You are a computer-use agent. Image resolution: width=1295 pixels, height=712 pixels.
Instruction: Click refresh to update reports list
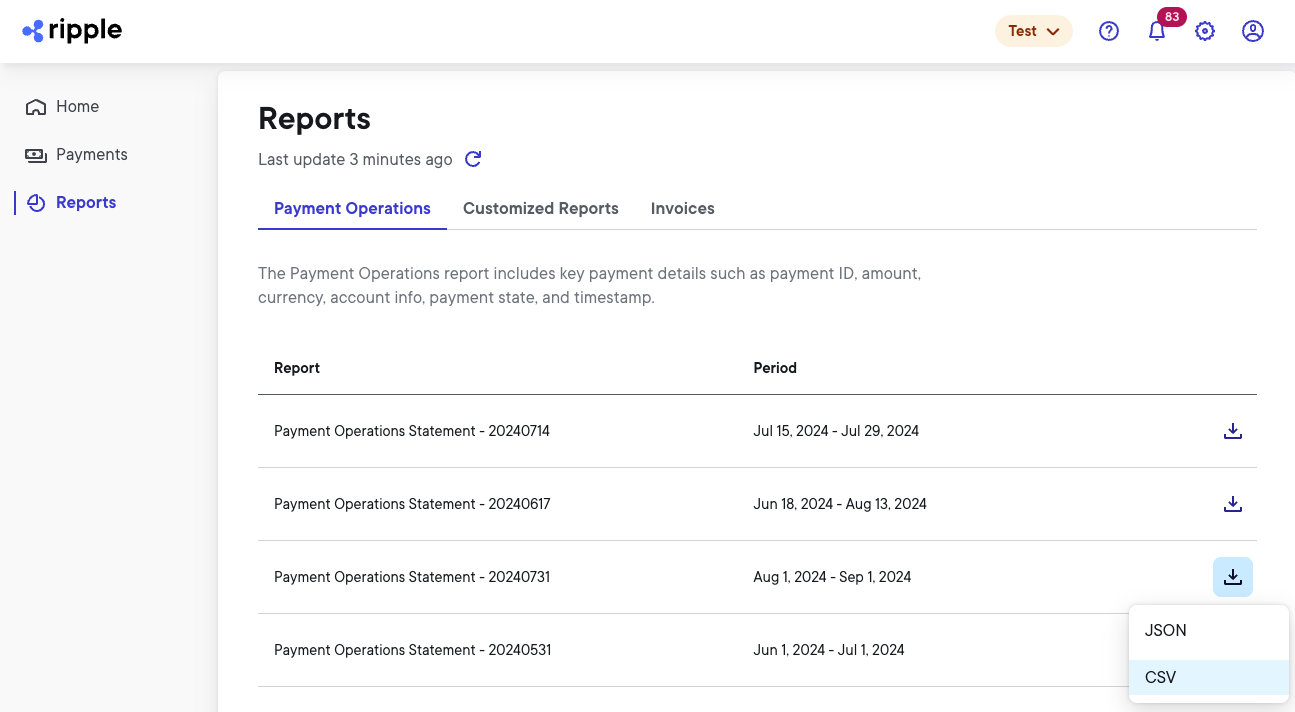pyautogui.click(x=472, y=159)
